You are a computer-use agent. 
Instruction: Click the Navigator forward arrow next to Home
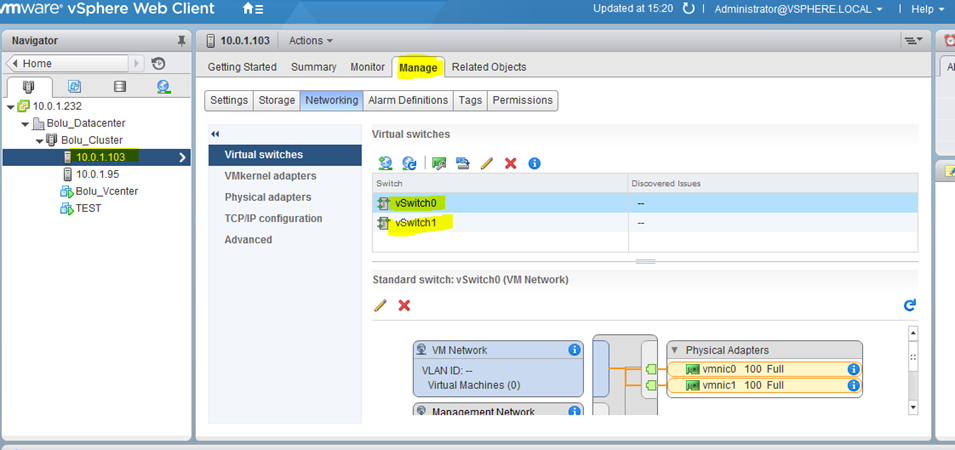coord(136,63)
